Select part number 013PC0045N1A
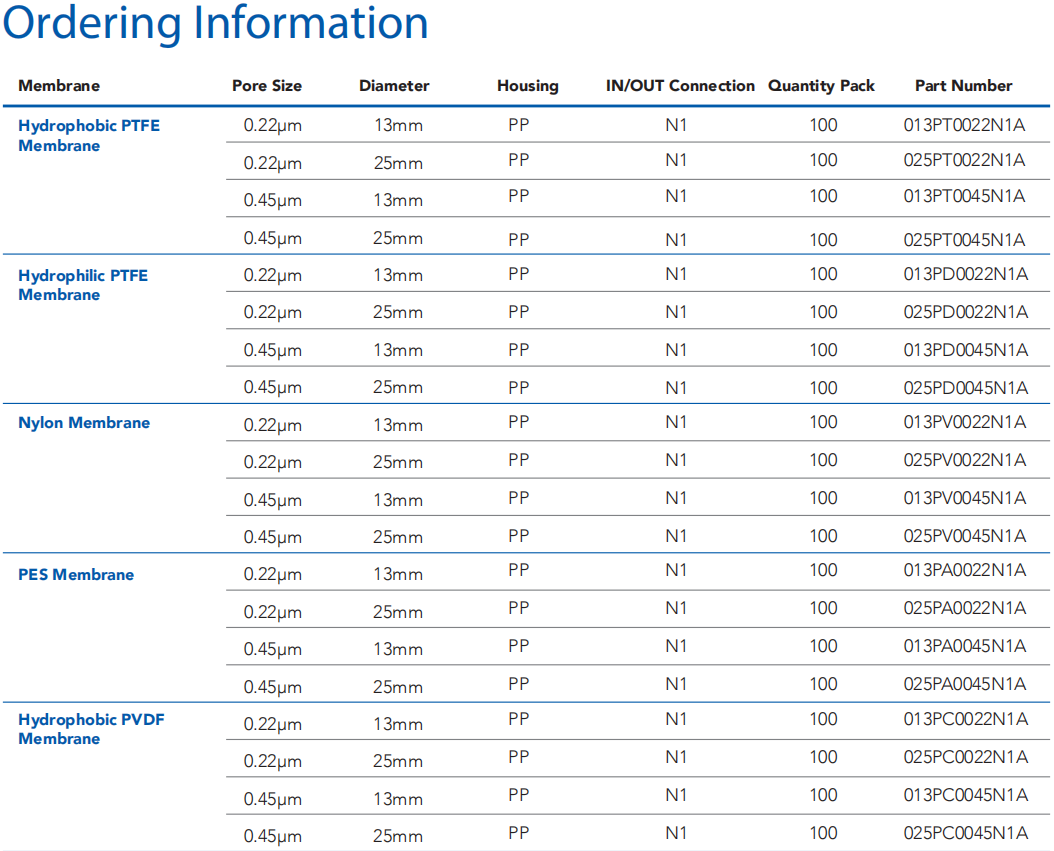Screen dimensions: 1054x851 [966, 795]
